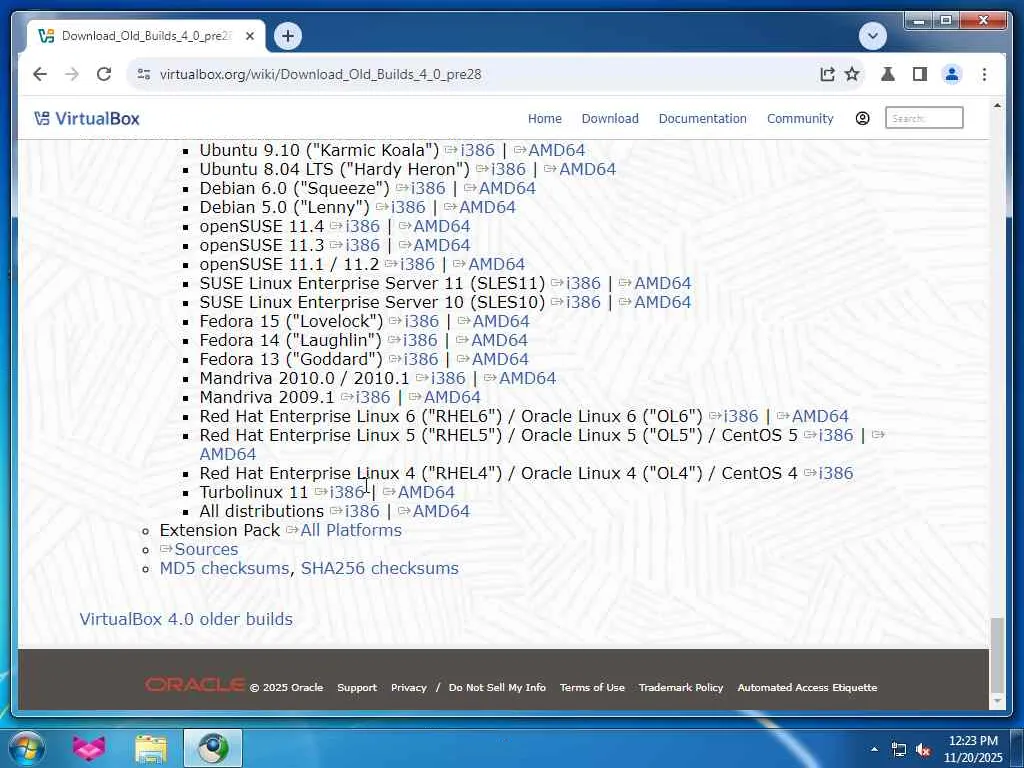This screenshot has width=1024, height=768.
Task: Open the network tray icon
Action: click(899, 750)
